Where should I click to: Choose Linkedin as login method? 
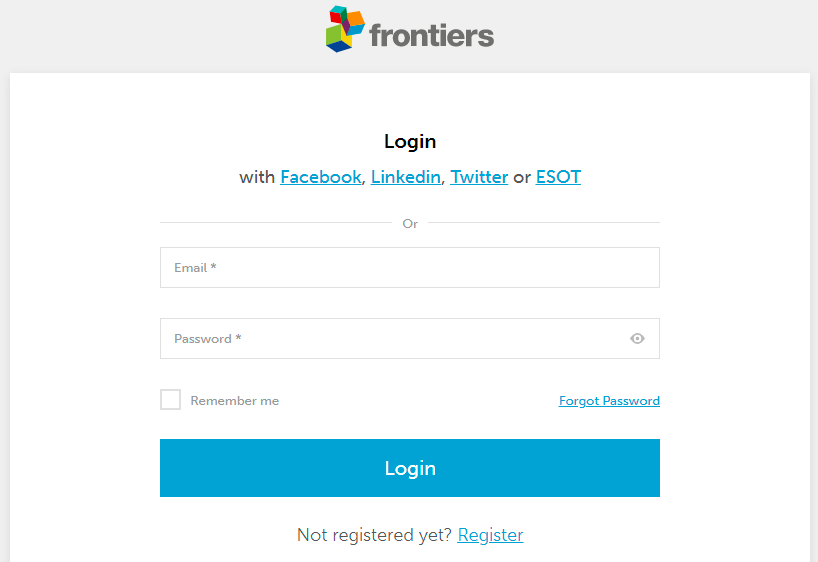click(405, 177)
